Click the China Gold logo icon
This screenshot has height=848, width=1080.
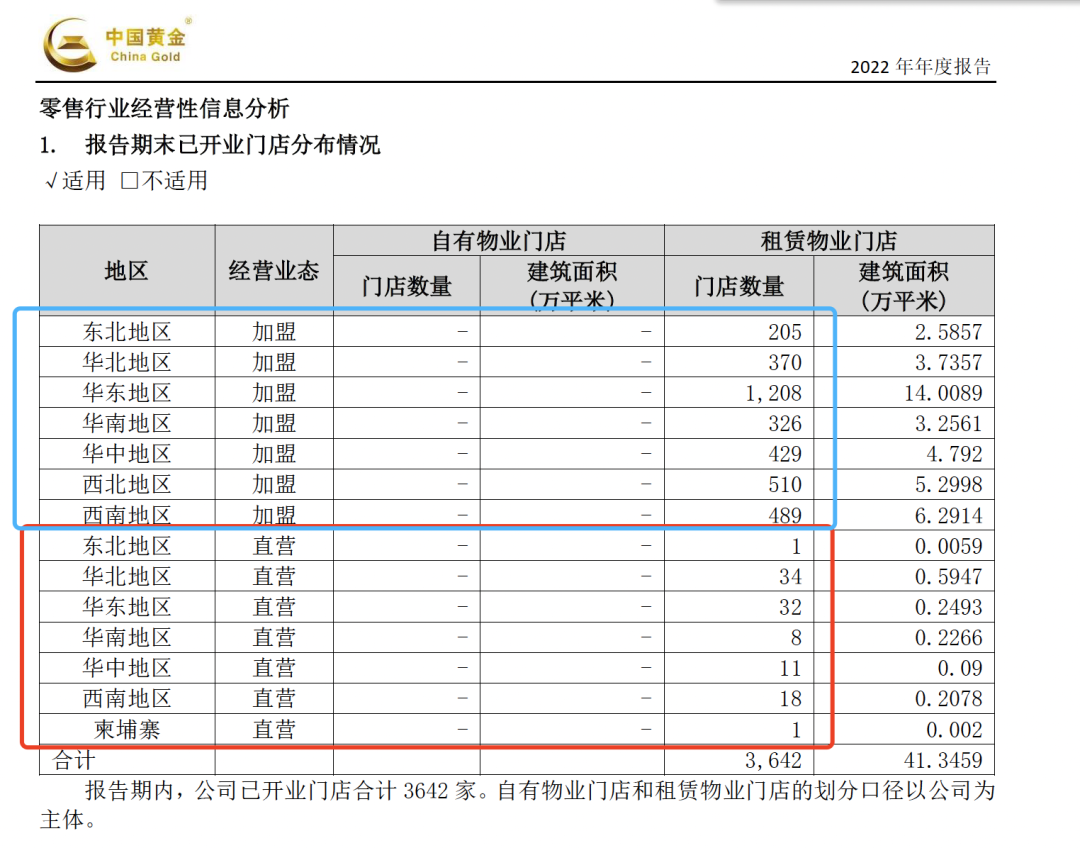click(68, 45)
